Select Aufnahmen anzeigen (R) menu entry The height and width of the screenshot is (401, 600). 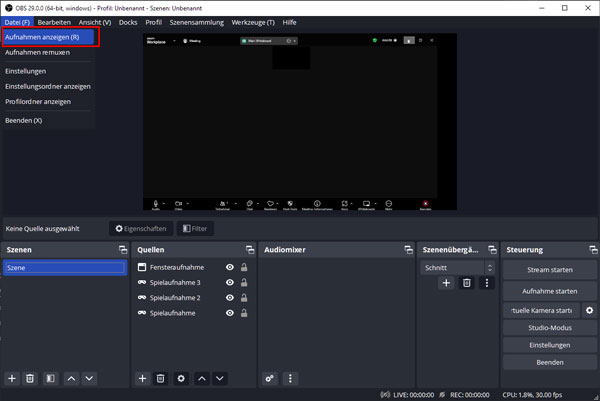point(48,37)
